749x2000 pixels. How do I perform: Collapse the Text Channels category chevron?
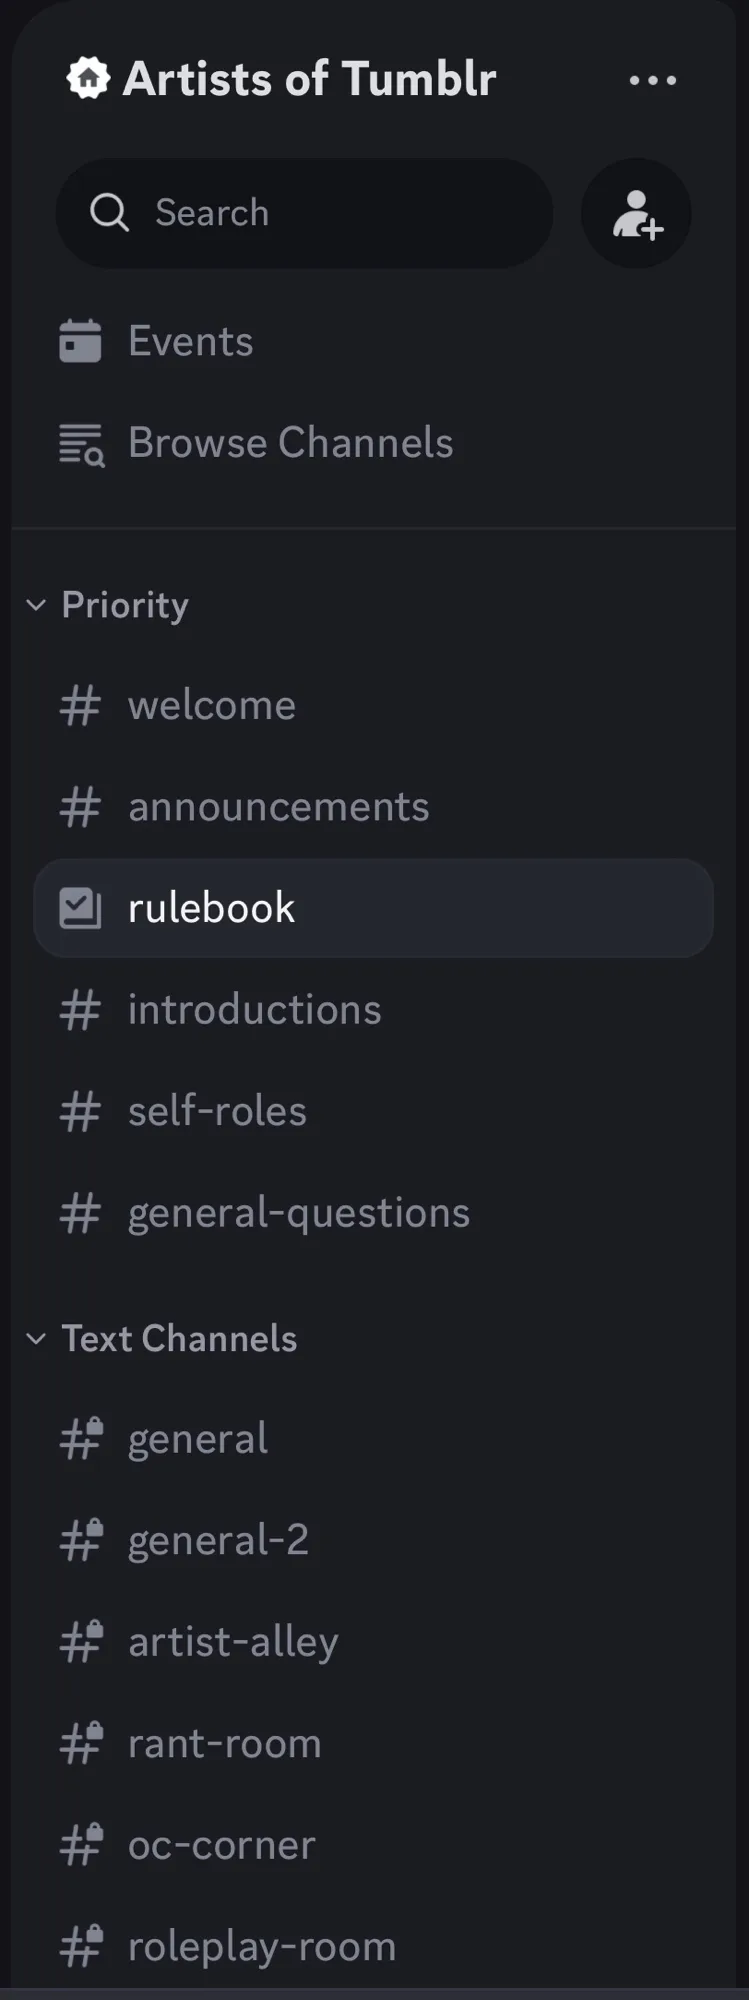[x=36, y=1339]
